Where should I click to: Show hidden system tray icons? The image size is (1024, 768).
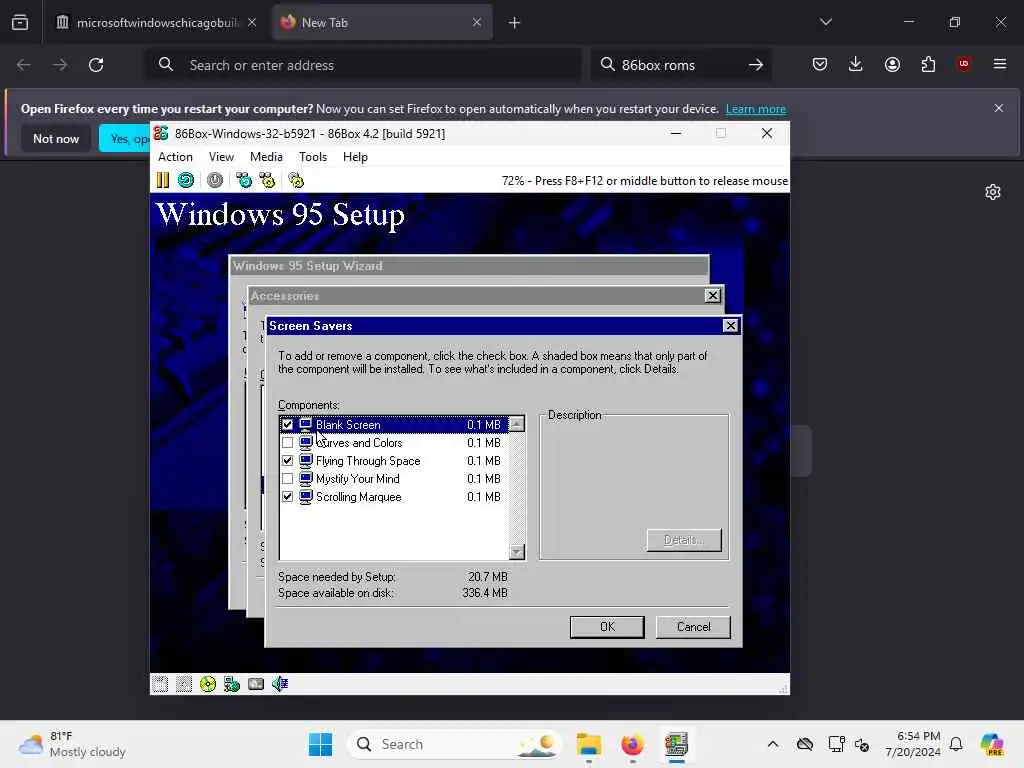click(773, 744)
